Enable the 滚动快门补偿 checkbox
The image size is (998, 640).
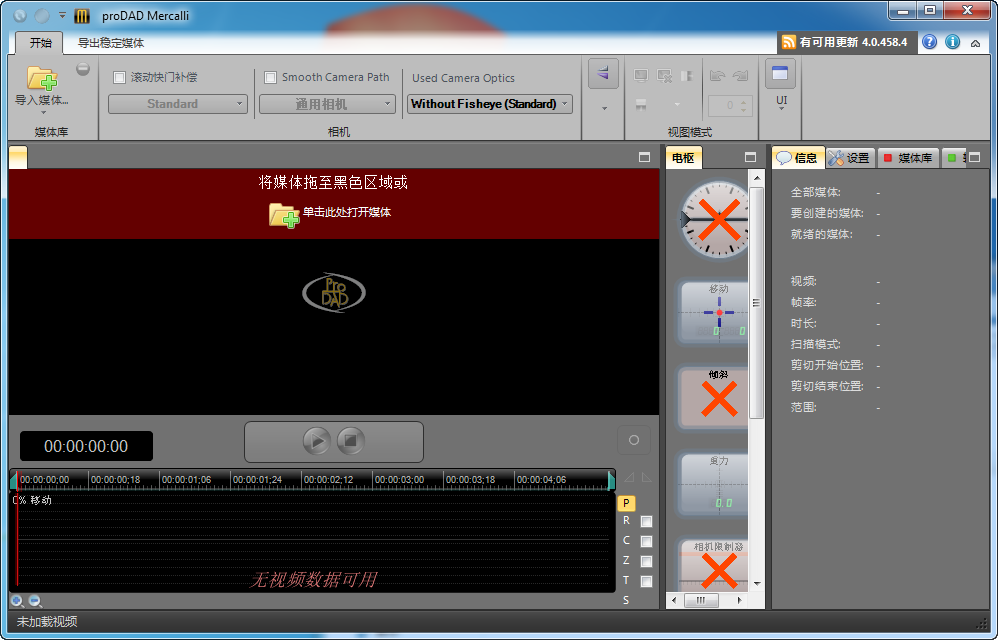(x=119, y=78)
